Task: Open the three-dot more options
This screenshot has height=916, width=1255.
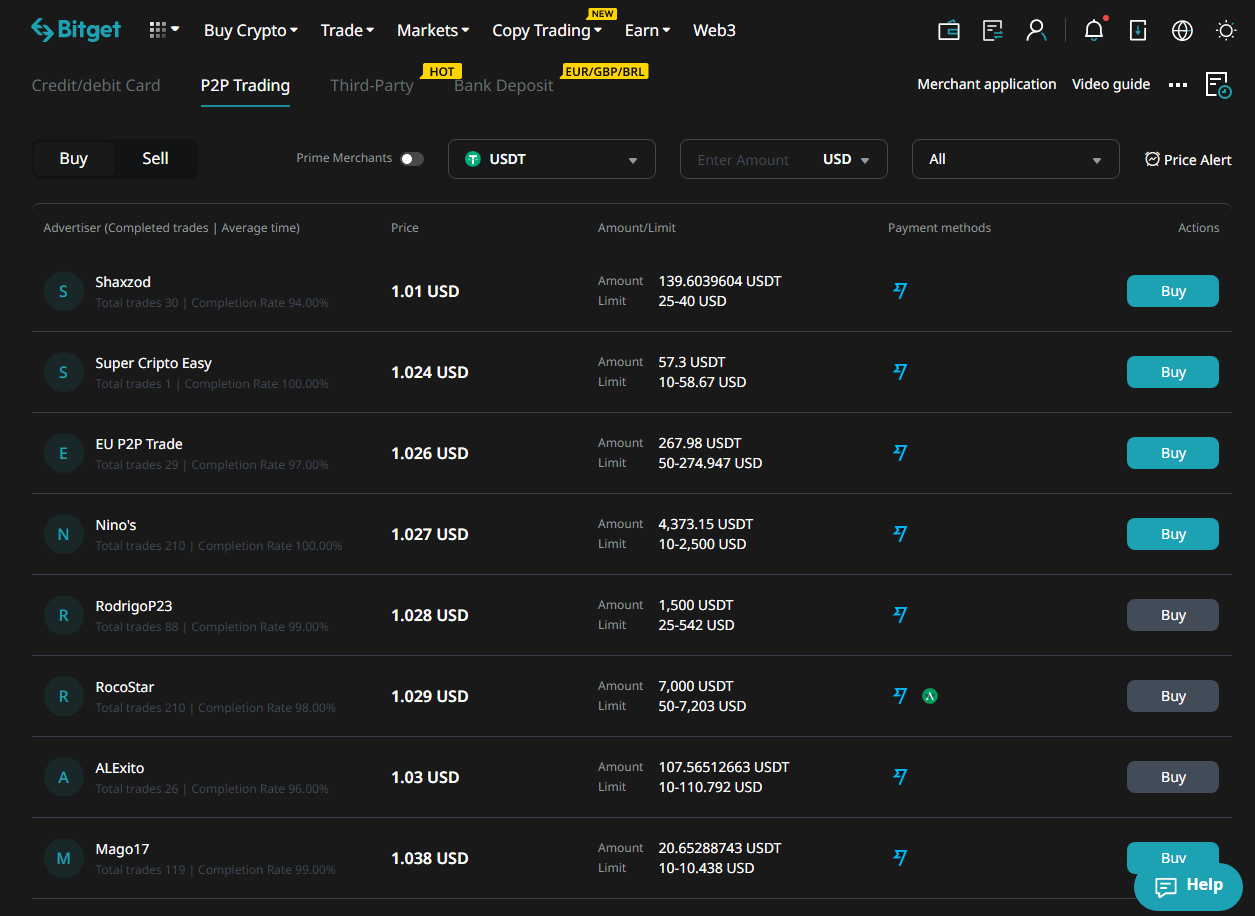Action: (x=1178, y=85)
